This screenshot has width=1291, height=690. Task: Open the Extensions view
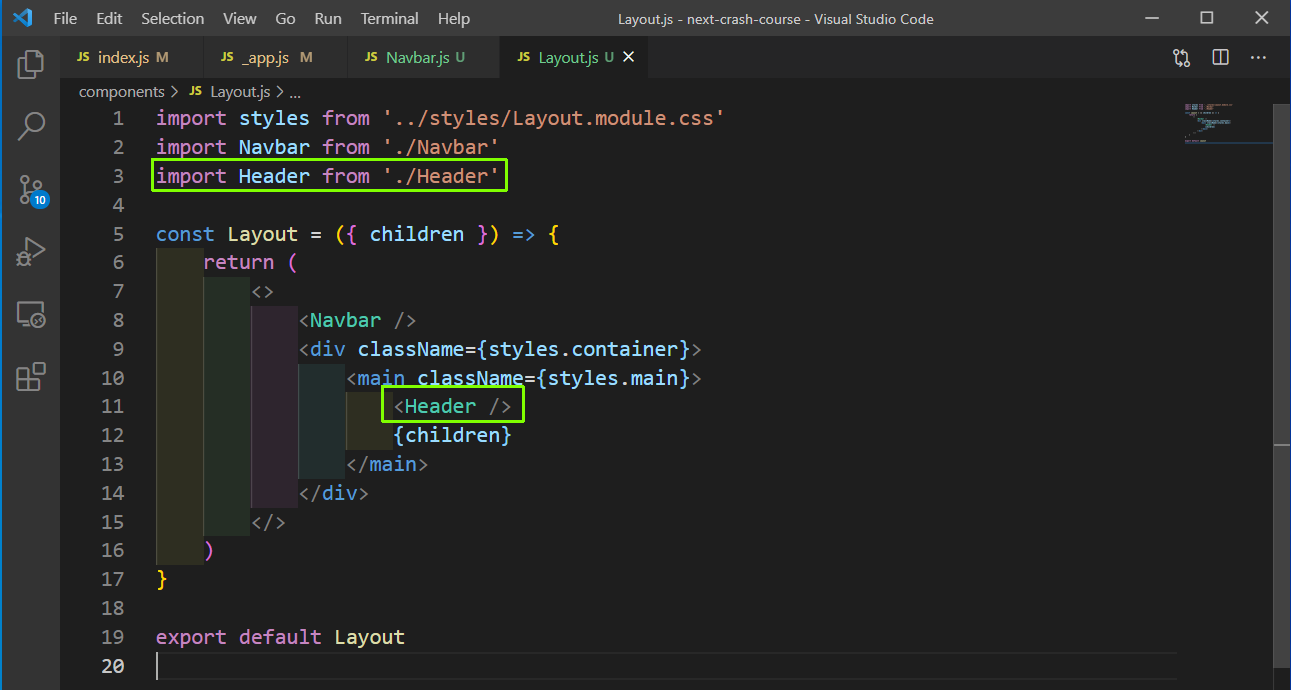coord(31,377)
